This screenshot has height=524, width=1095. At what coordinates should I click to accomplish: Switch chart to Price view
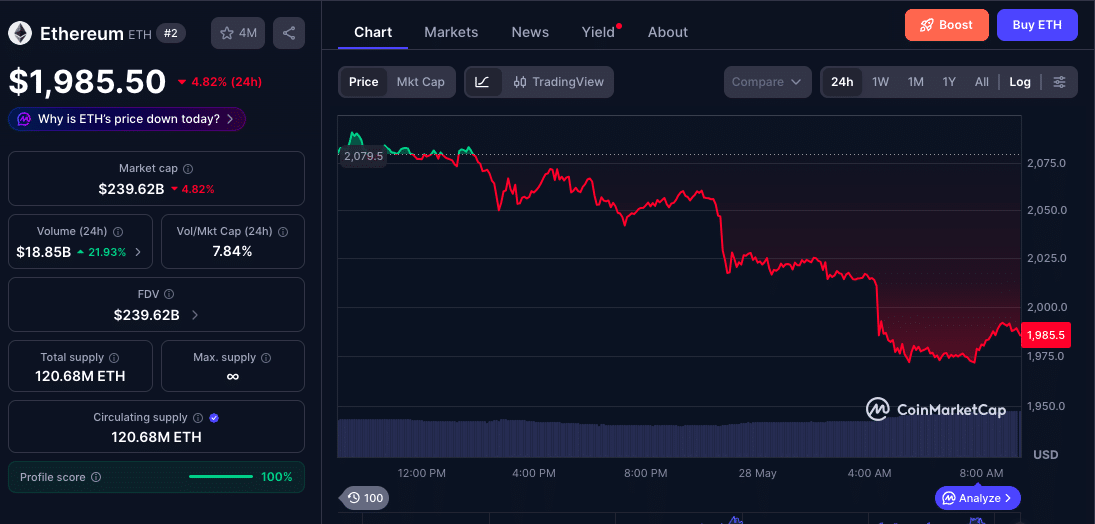363,82
